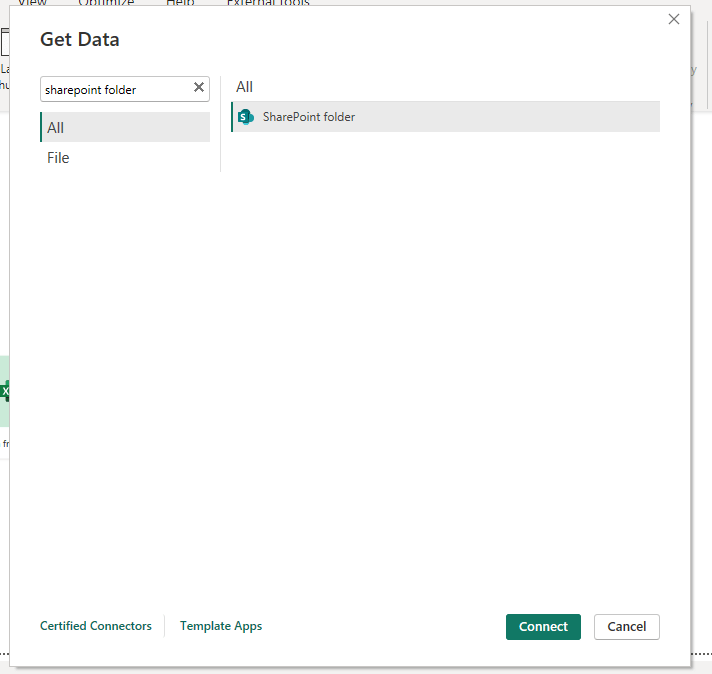Image resolution: width=712 pixels, height=674 pixels.
Task: Open the External tools ribbon tab
Action: 268,3
